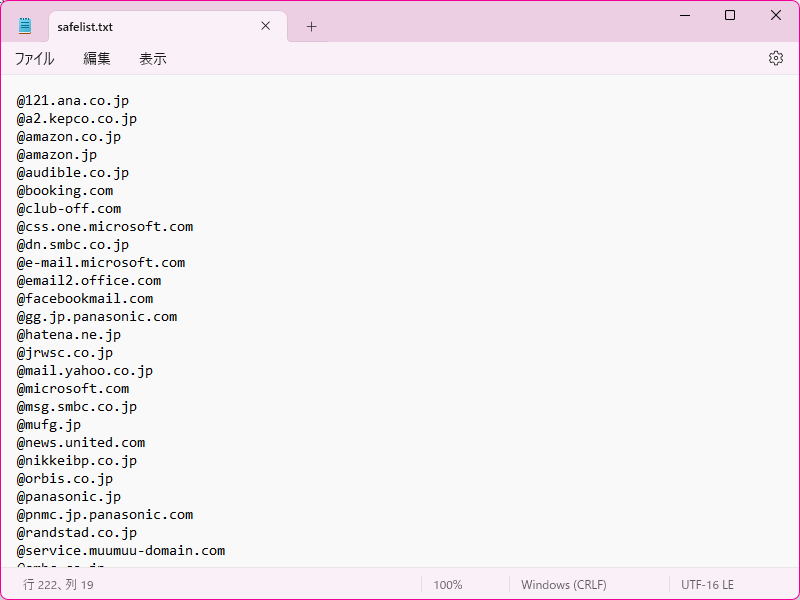Maximize the Notepad window
The height and width of the screenshot is (600, 800).
tap(730, 15)
